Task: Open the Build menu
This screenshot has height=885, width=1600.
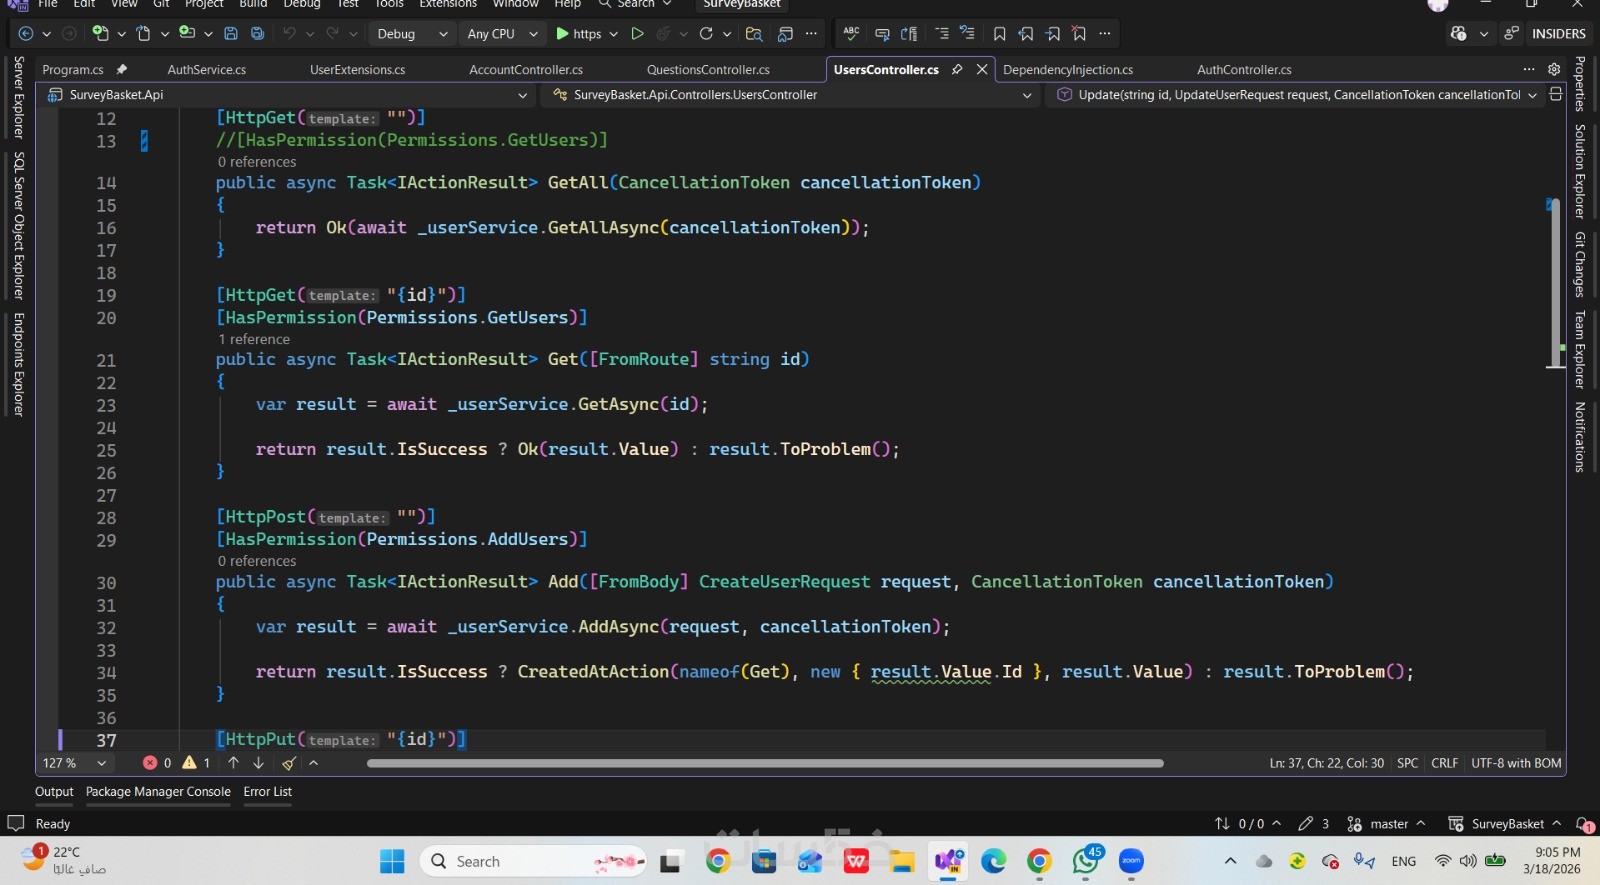Action: pos(253,4)
